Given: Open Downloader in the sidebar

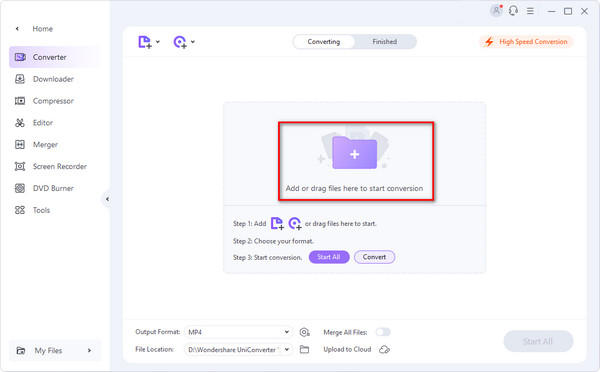Looking at the screenshot, I should (x=55, y=79).
